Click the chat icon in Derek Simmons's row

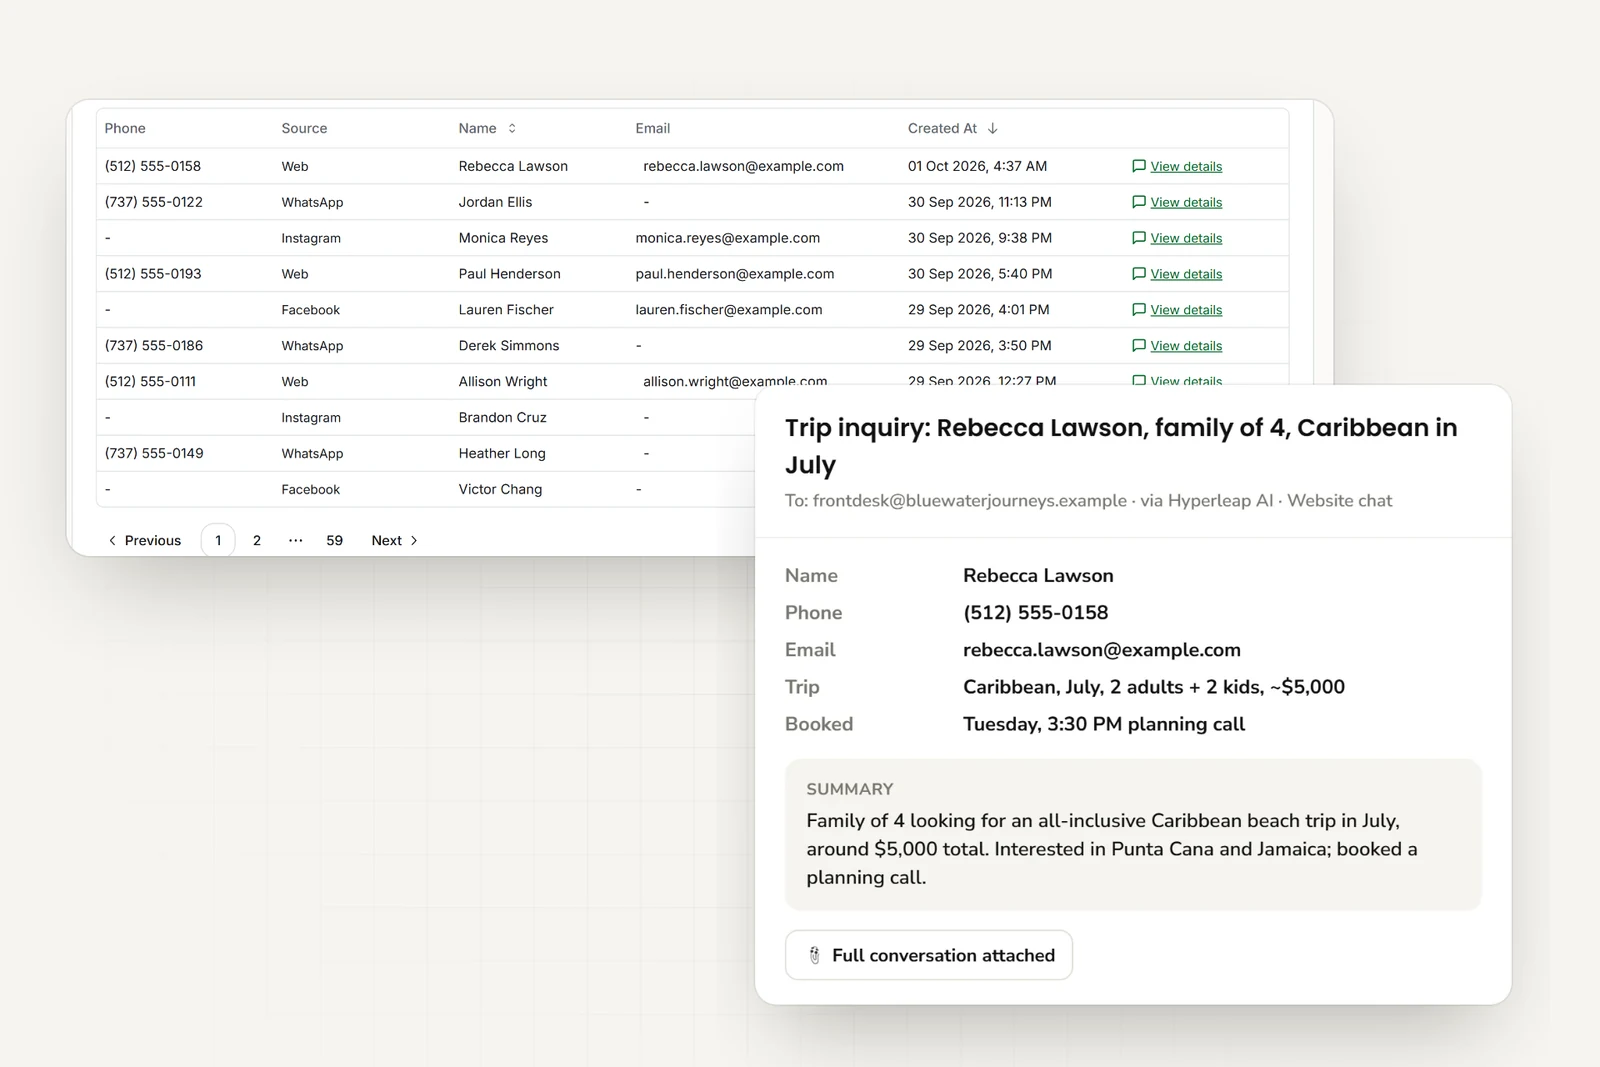(x=1138, y=346)
